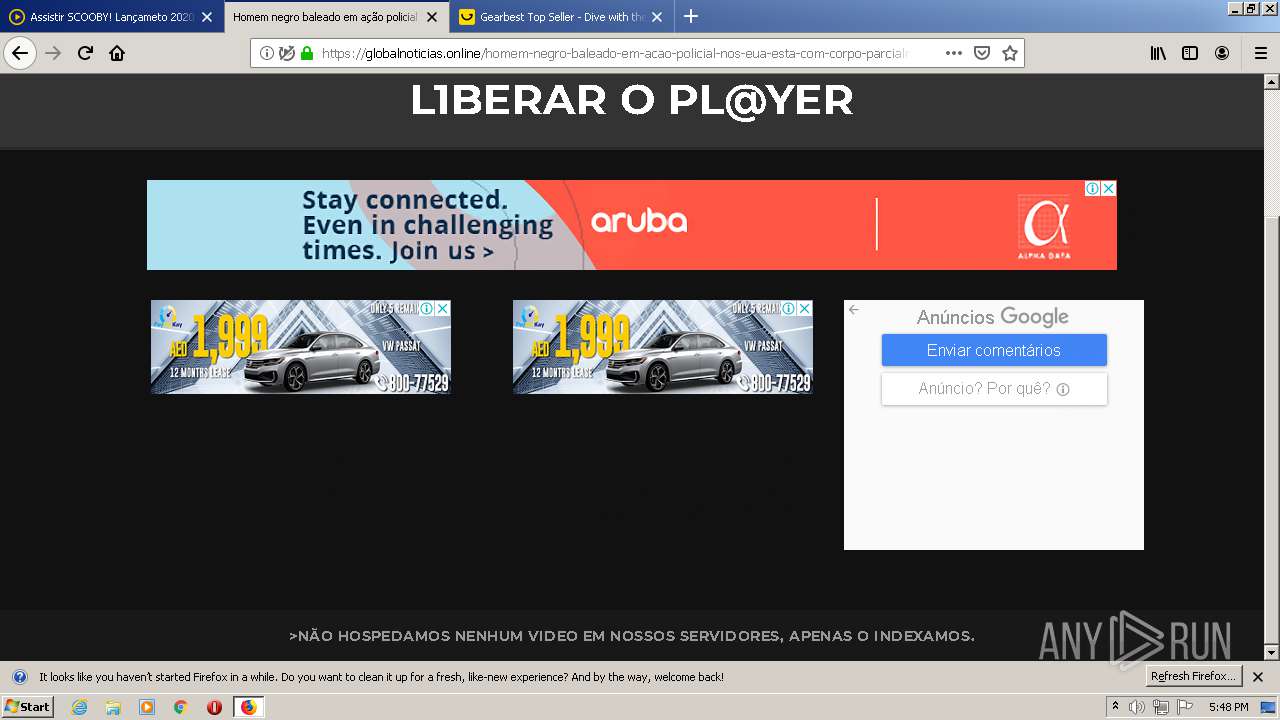Click the forward navigation arrow
Viewport: 1280px width, 720px height.
[53, 53]
